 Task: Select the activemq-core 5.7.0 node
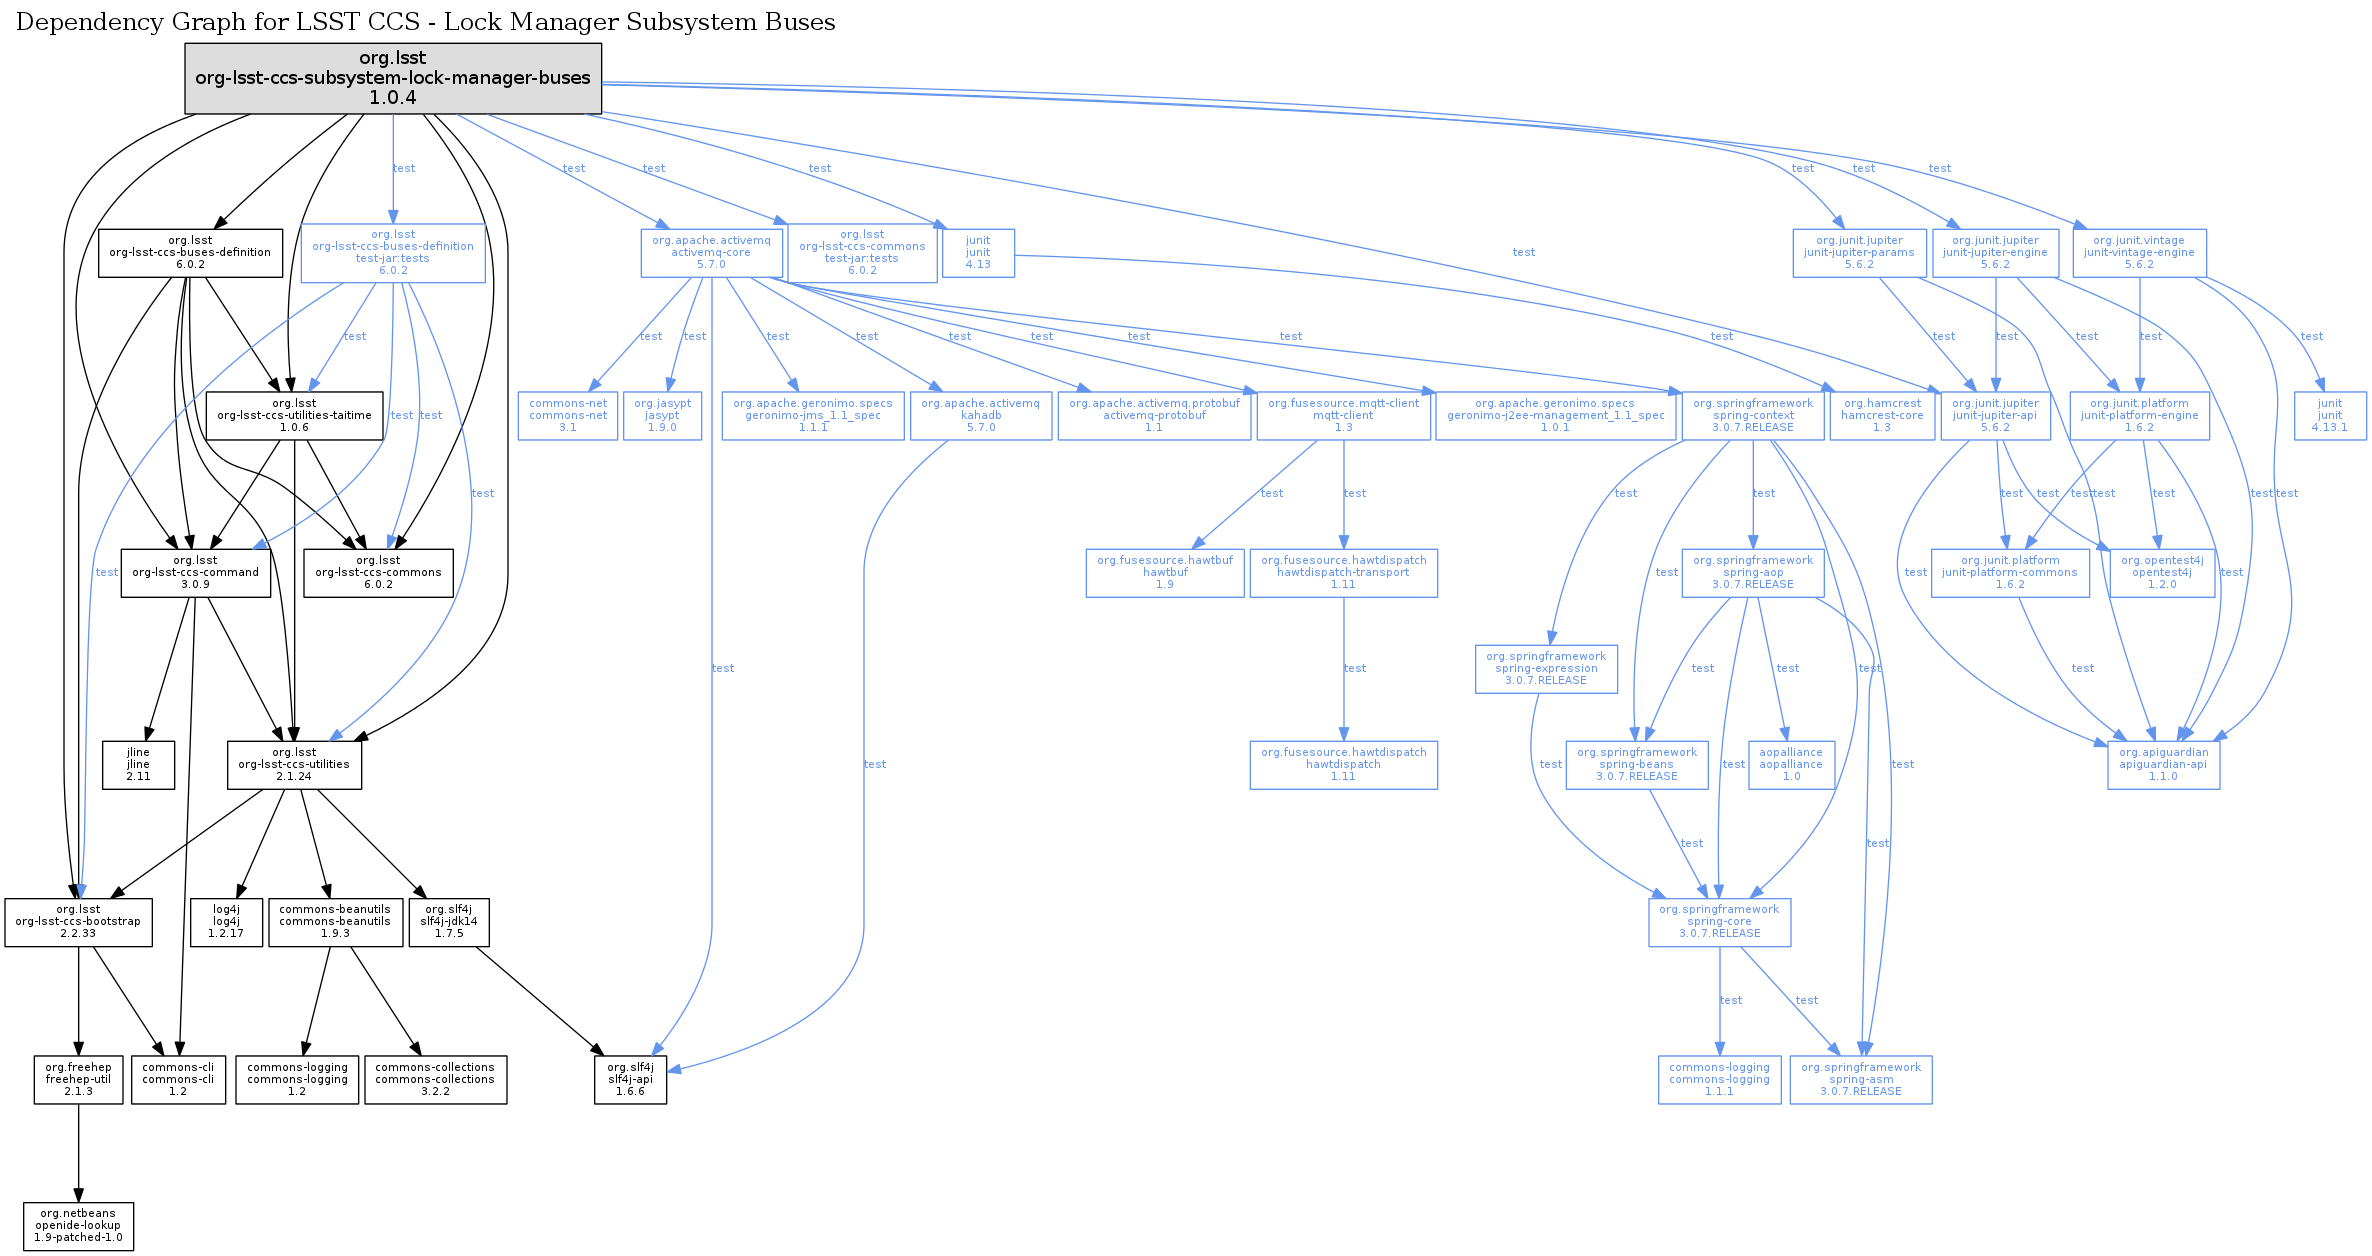point(711,253)
